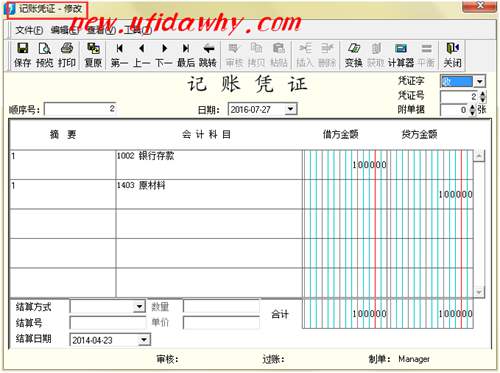
Task: Adjust the 附单据 spinner arrows
Action: [472, 110]
